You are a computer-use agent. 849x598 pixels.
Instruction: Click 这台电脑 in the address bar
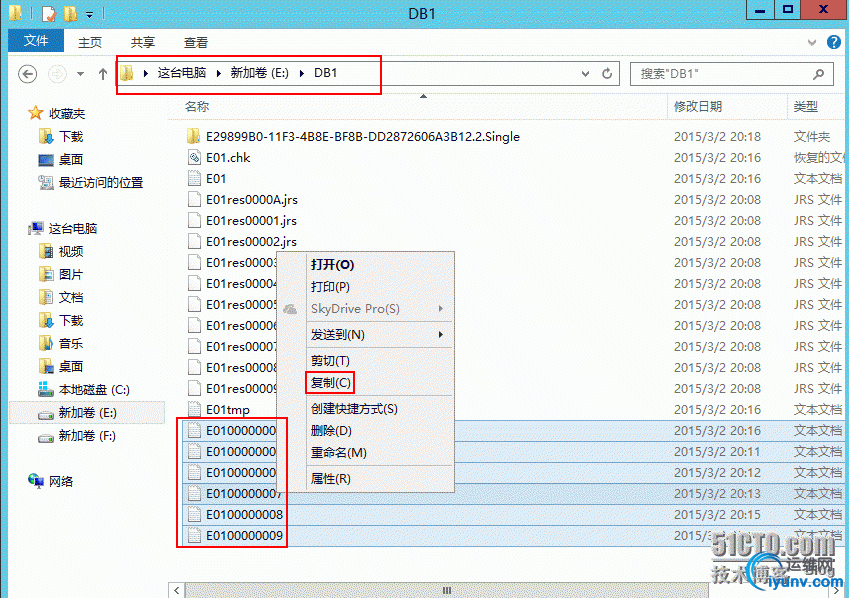181,73
